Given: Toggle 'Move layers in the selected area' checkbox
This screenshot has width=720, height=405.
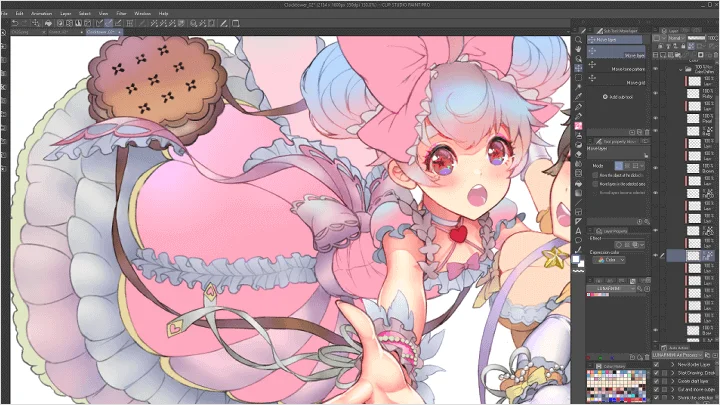Looking at the screenshot, I should coord(595,184).
